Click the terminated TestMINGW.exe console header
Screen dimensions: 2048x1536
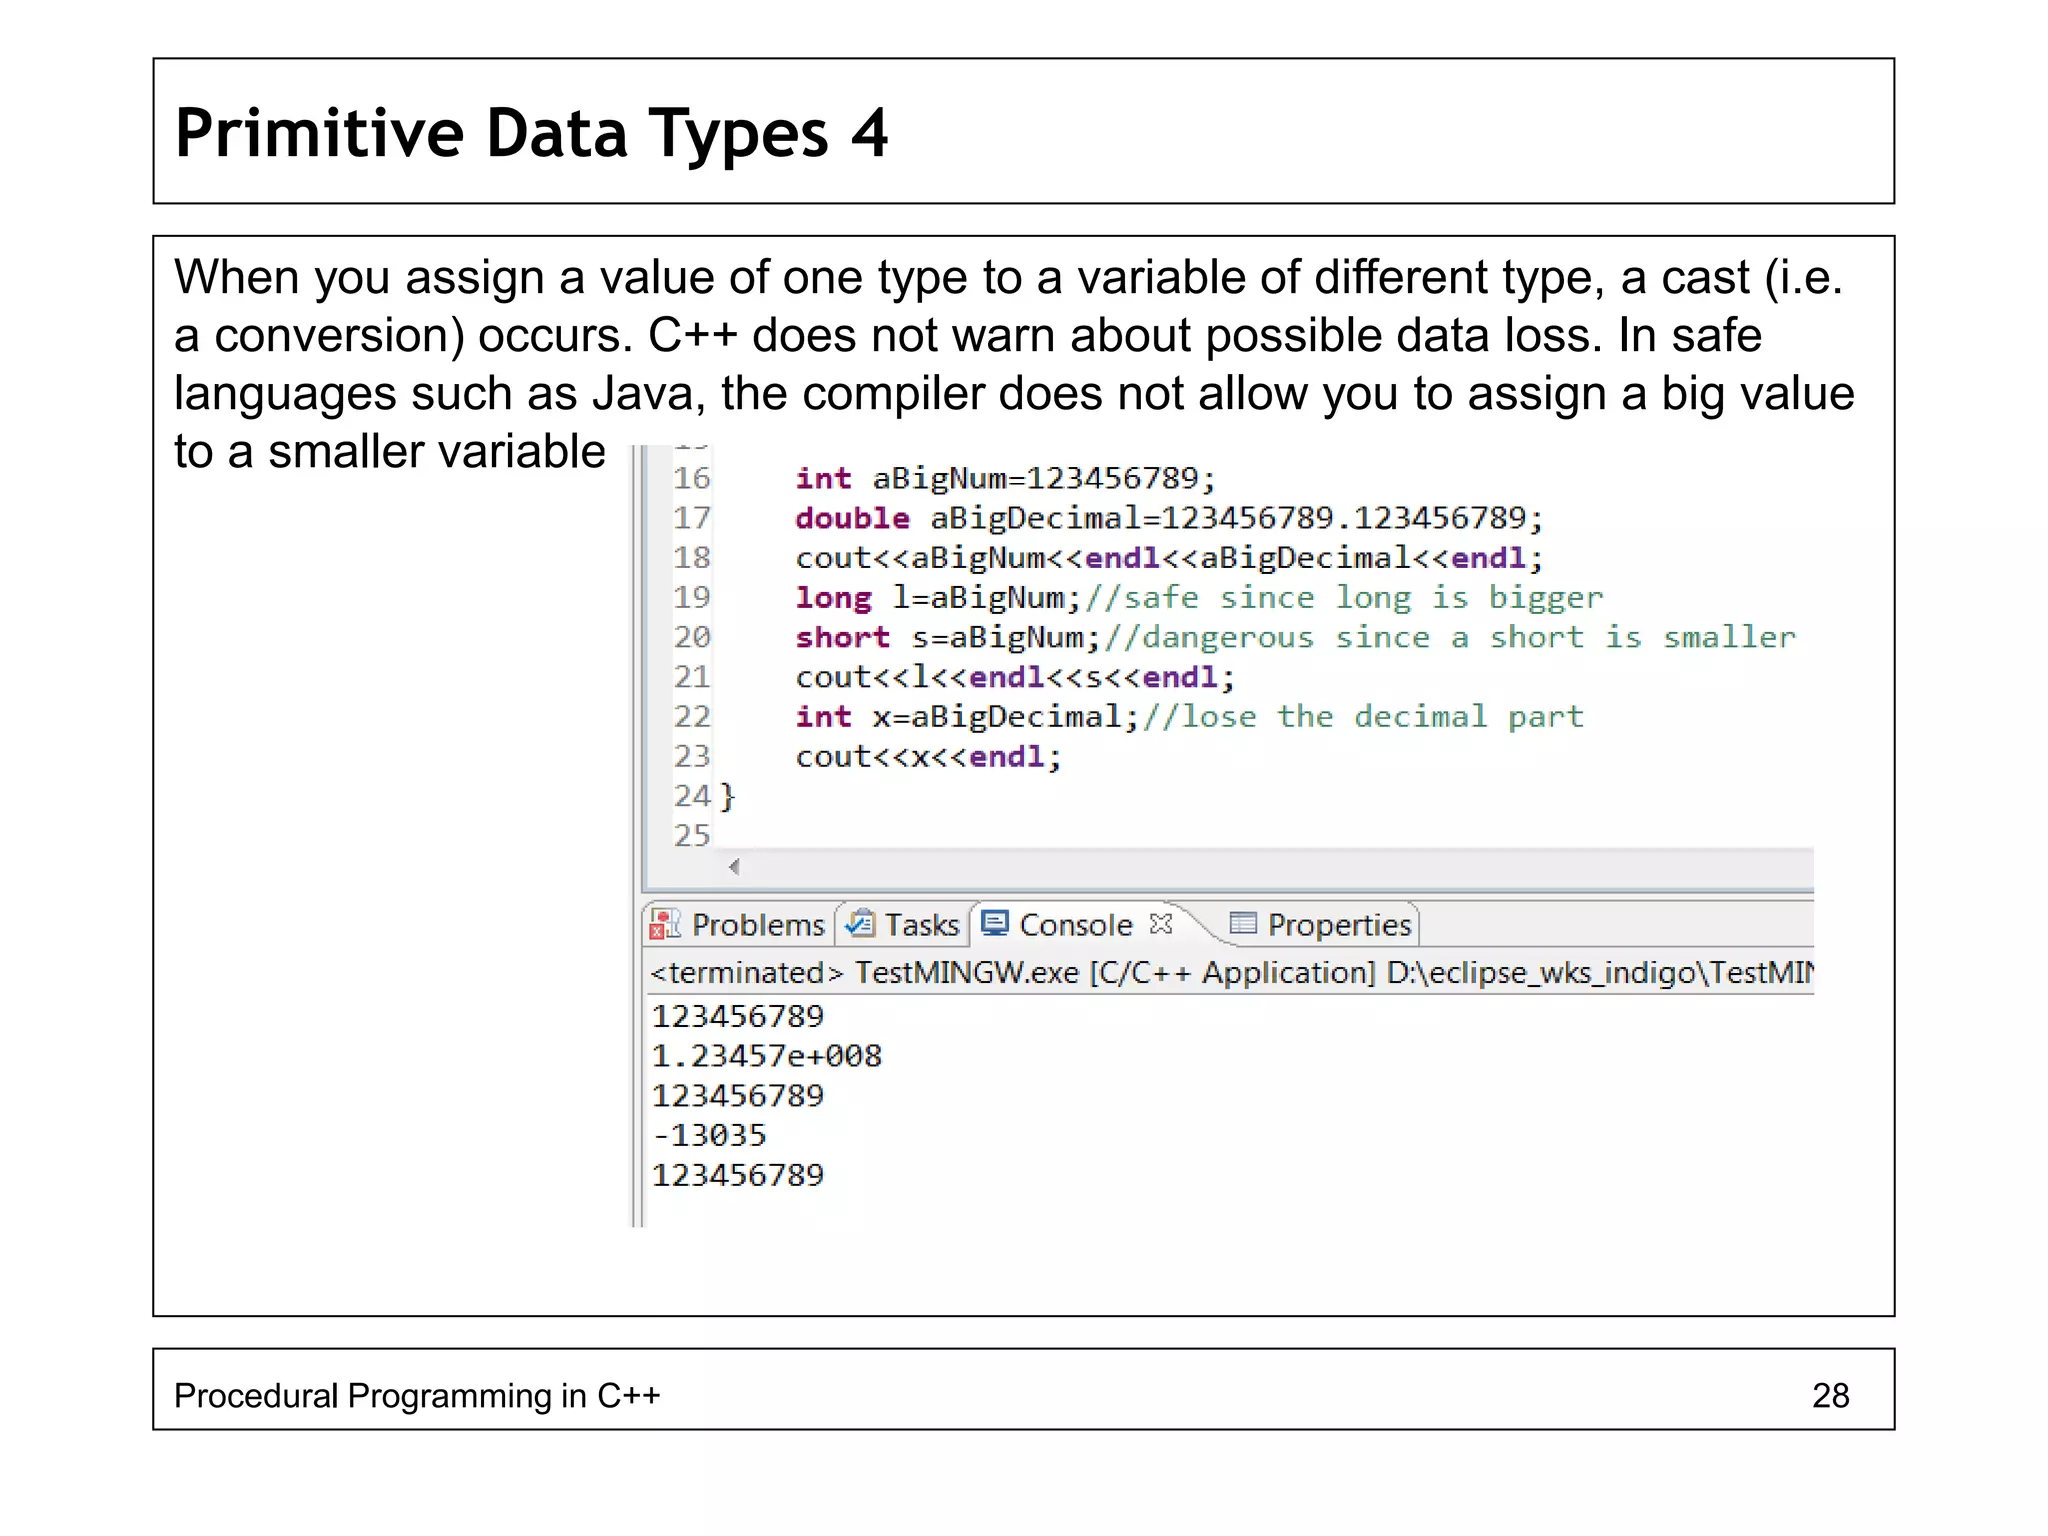[x=1230, y=972]
